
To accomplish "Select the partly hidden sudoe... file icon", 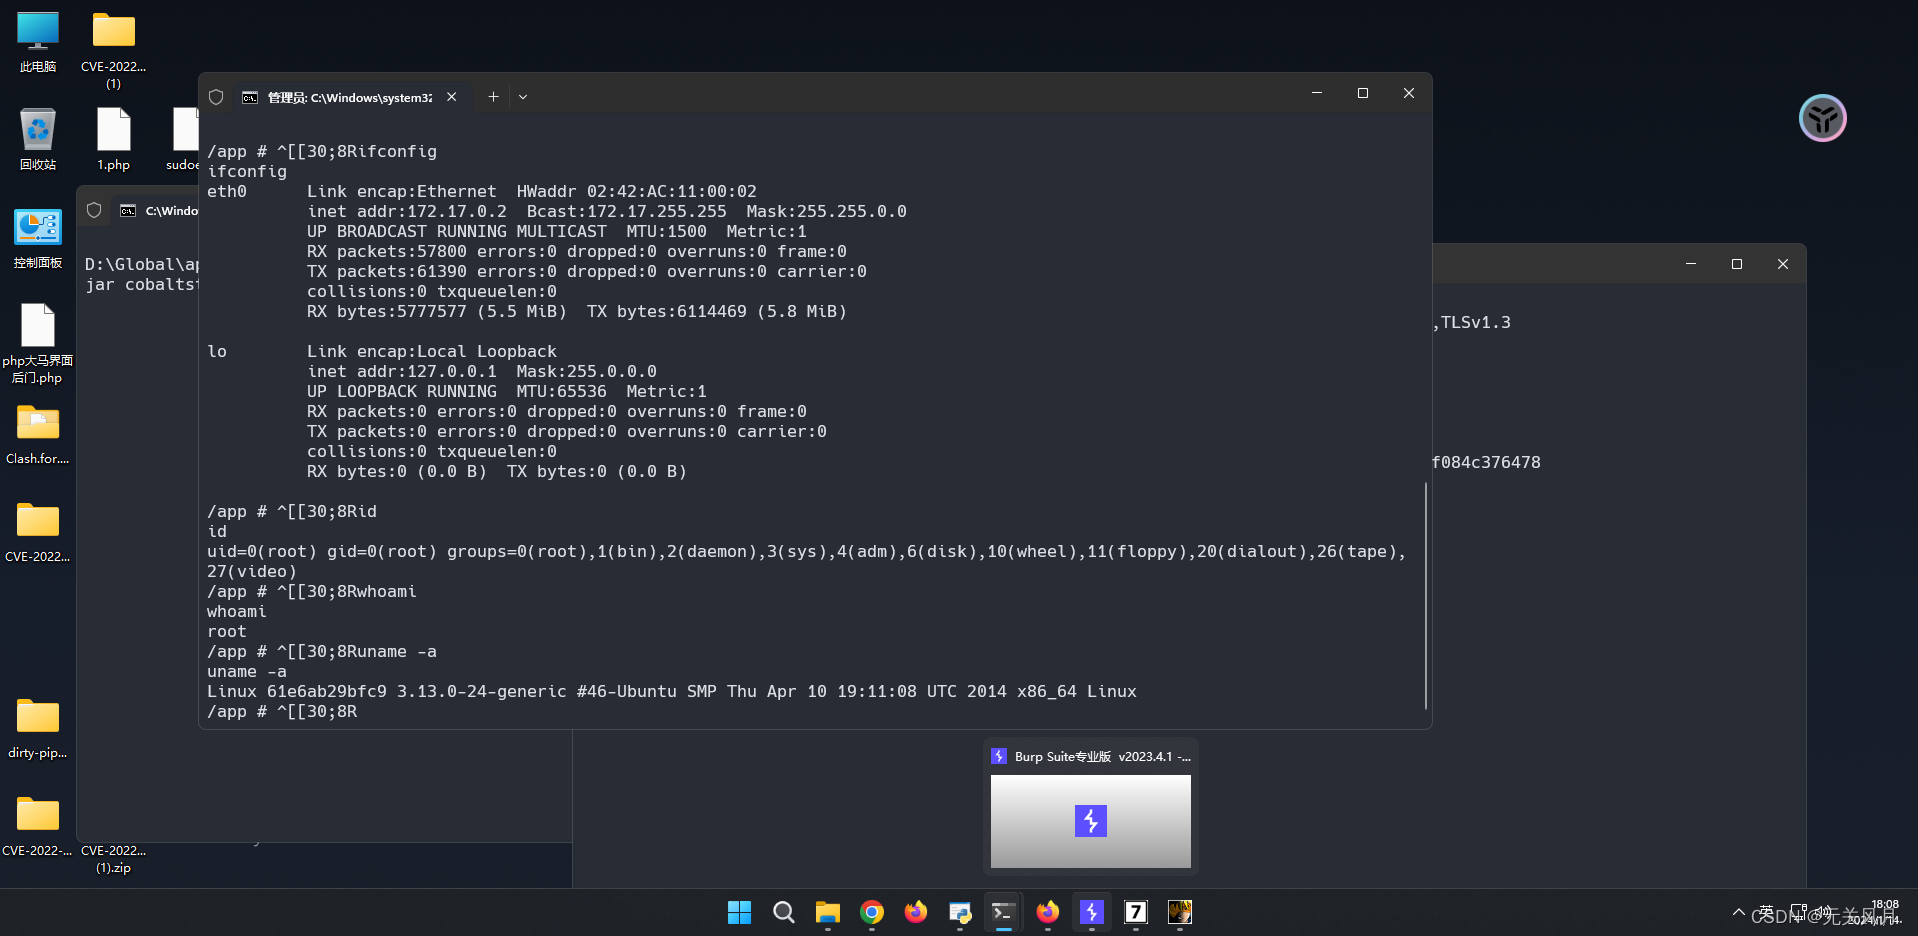I will click(x=185, y=139).
